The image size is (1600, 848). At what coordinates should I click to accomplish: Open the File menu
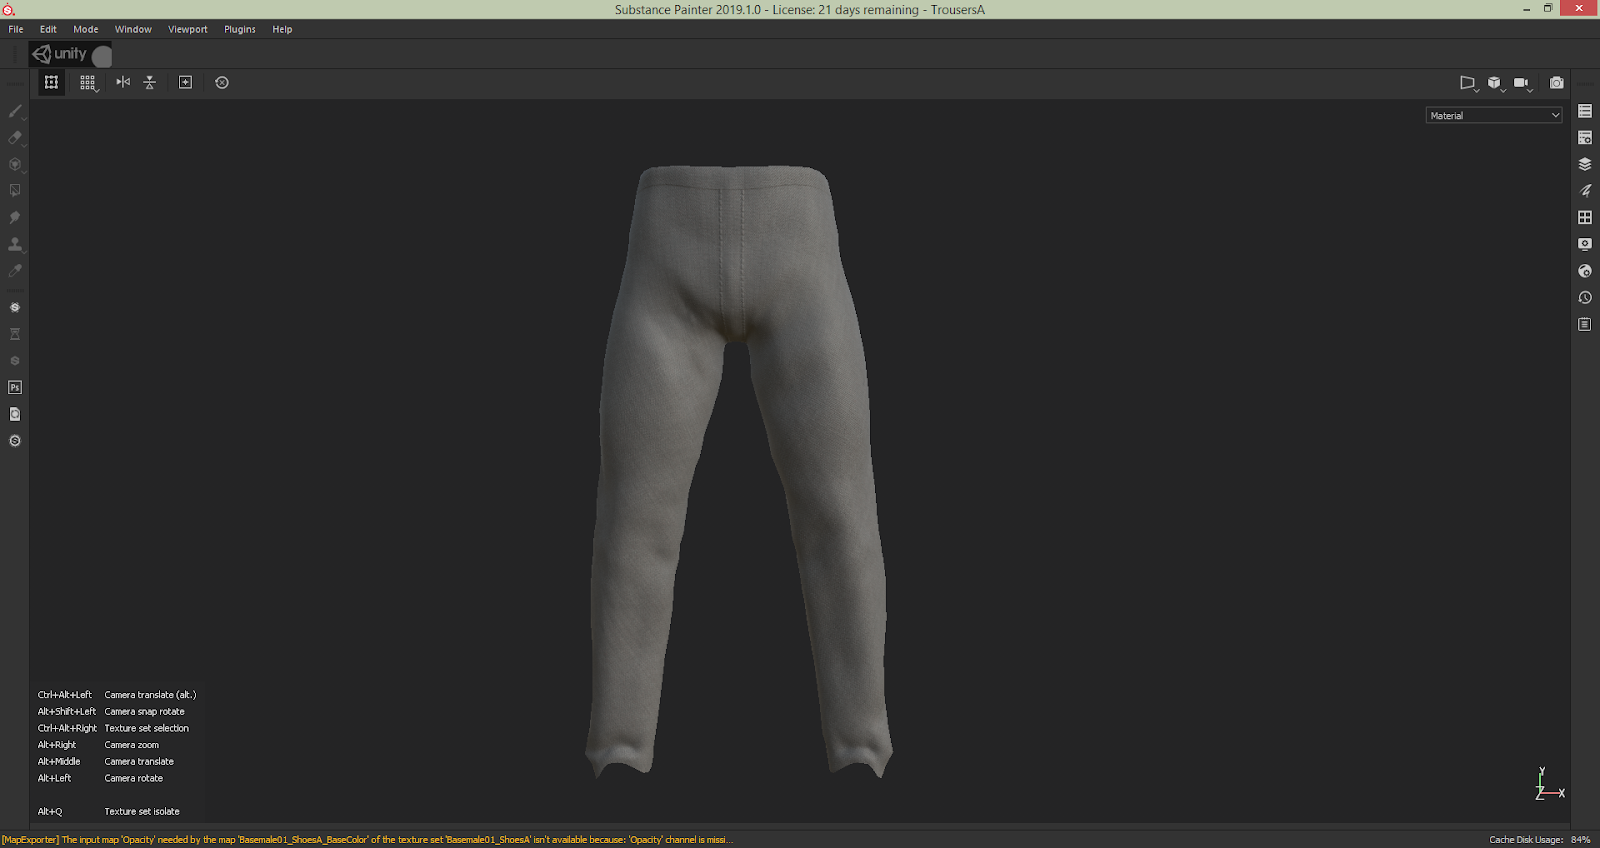coord(16,29)
